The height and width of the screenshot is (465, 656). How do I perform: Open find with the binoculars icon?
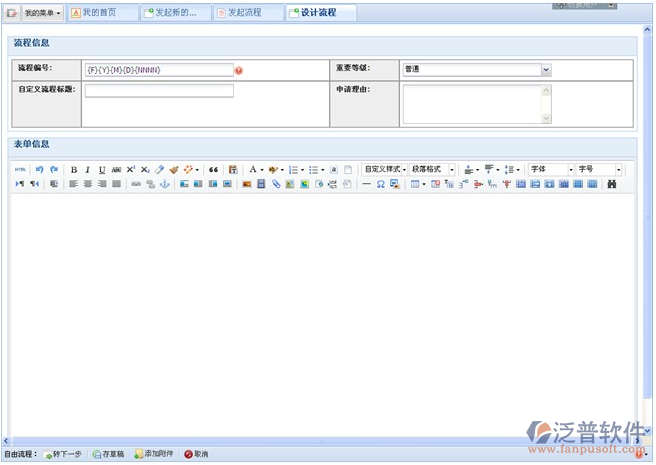(x=611, y=184)
